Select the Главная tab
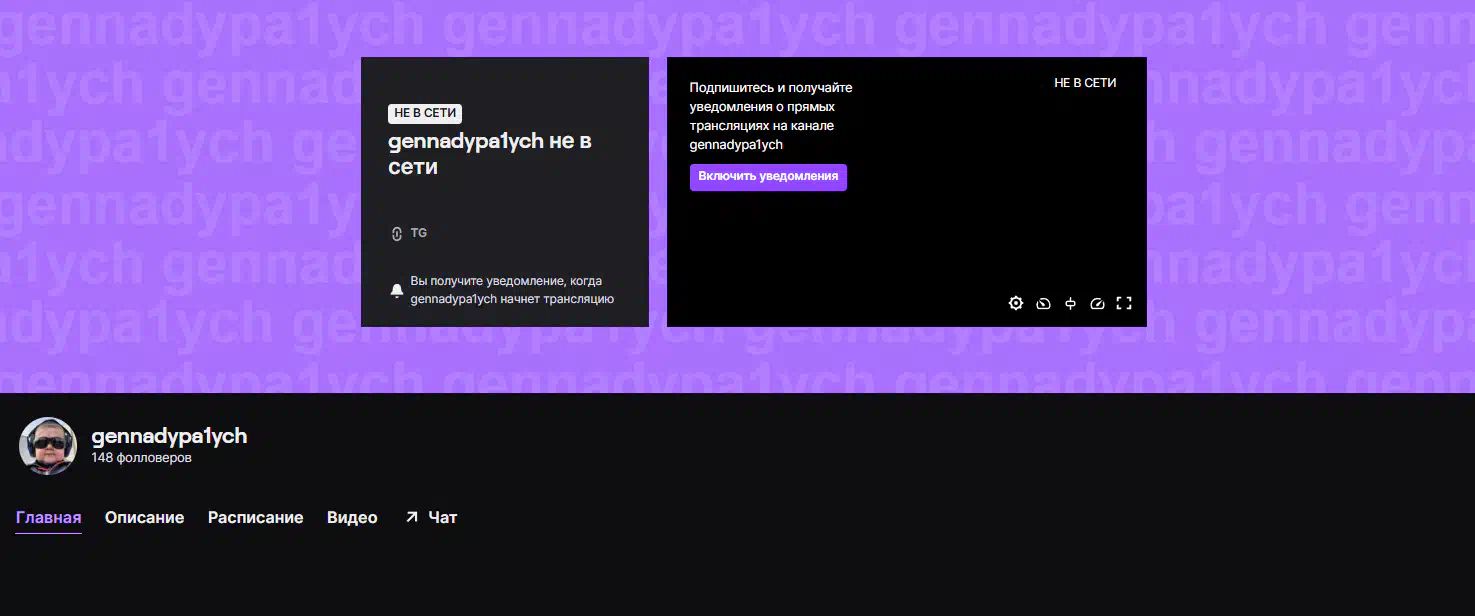 (x=48, y=518)
